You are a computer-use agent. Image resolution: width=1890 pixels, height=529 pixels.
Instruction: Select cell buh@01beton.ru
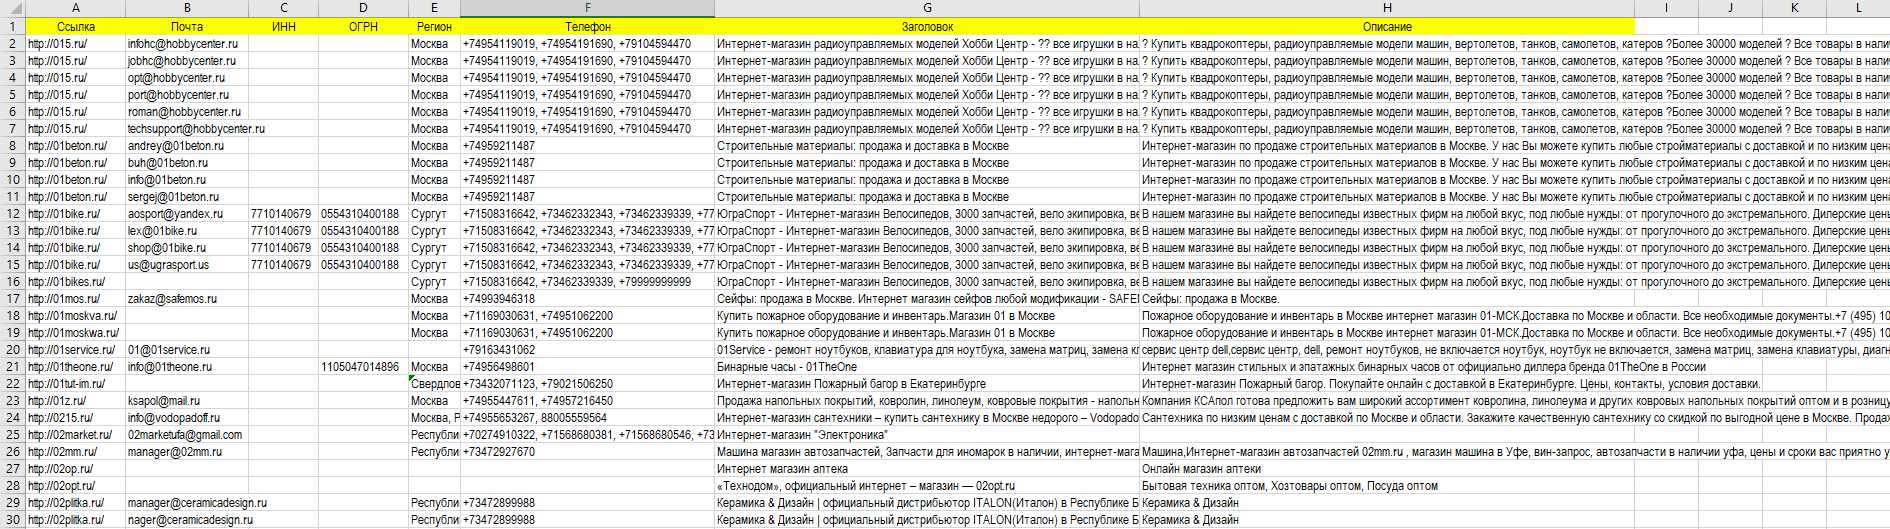point(186,163)
